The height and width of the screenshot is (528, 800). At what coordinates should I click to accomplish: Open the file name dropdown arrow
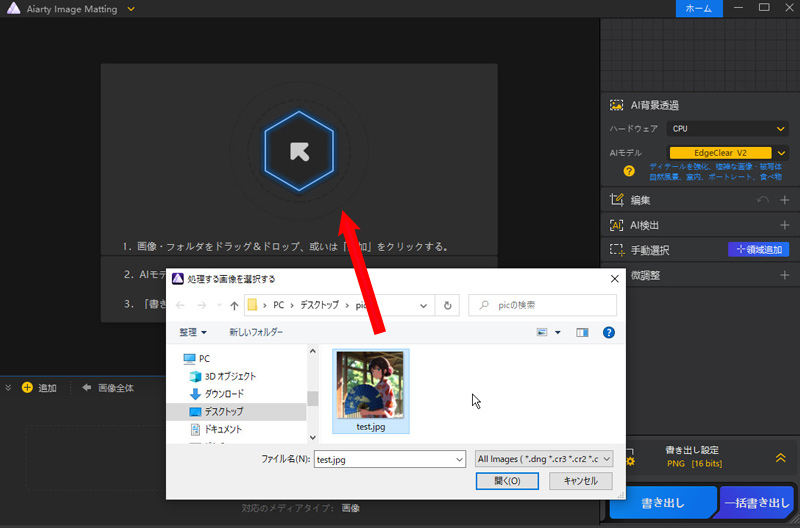tap(459, 460)
